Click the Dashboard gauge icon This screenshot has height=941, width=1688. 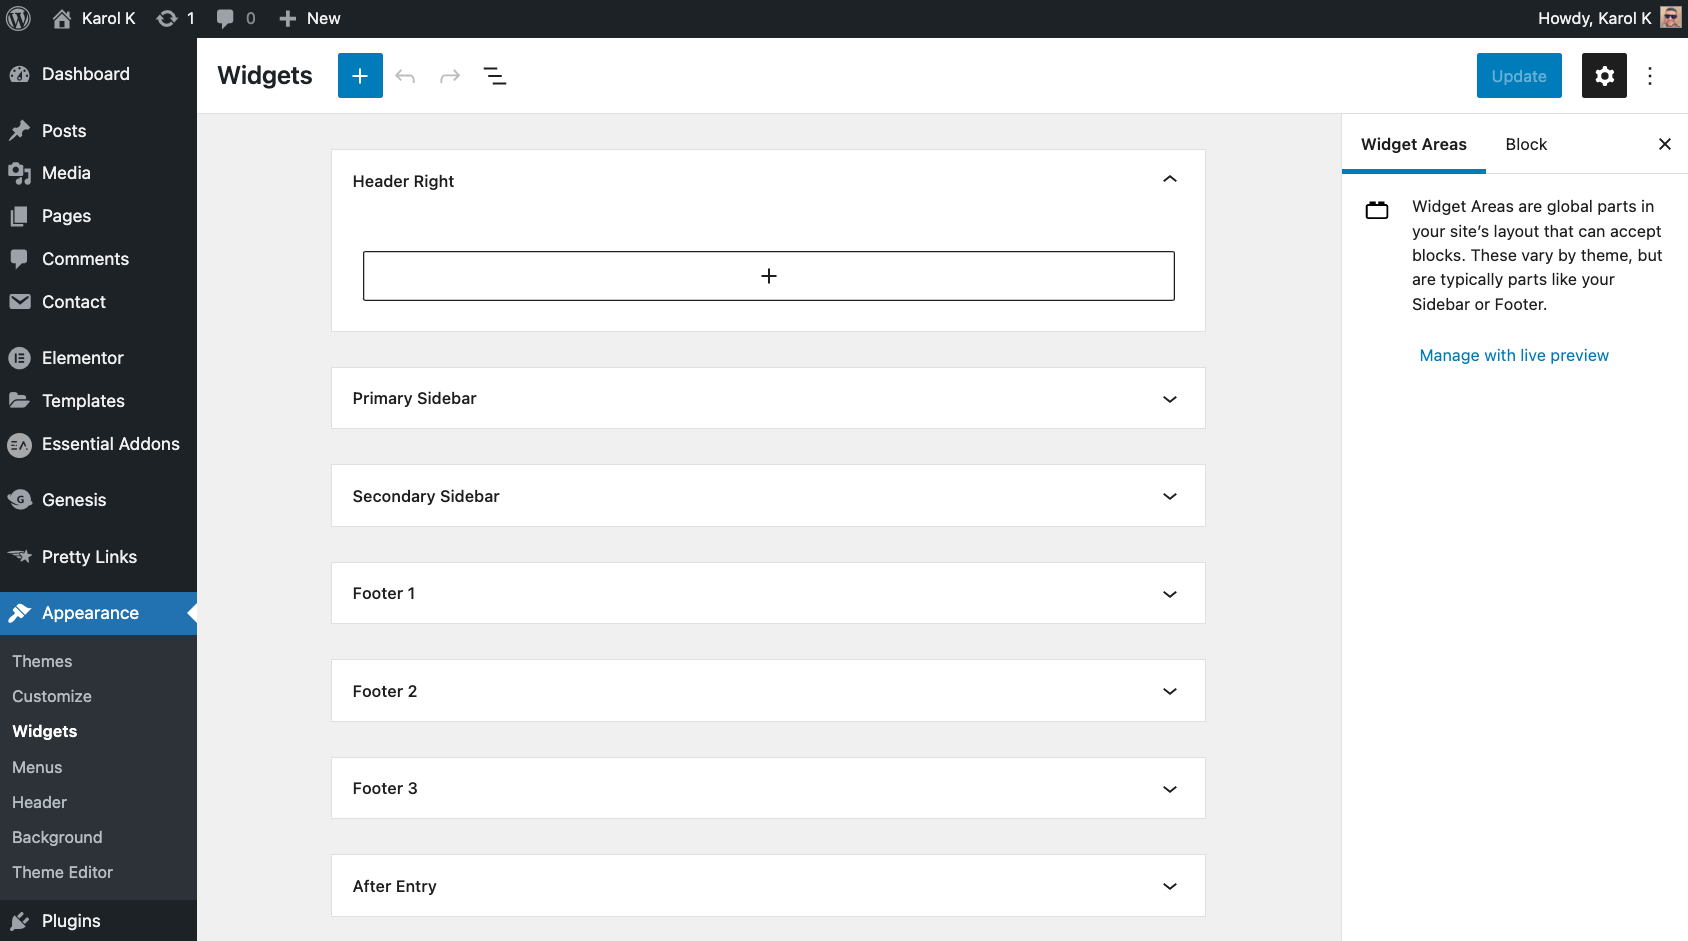19,74
